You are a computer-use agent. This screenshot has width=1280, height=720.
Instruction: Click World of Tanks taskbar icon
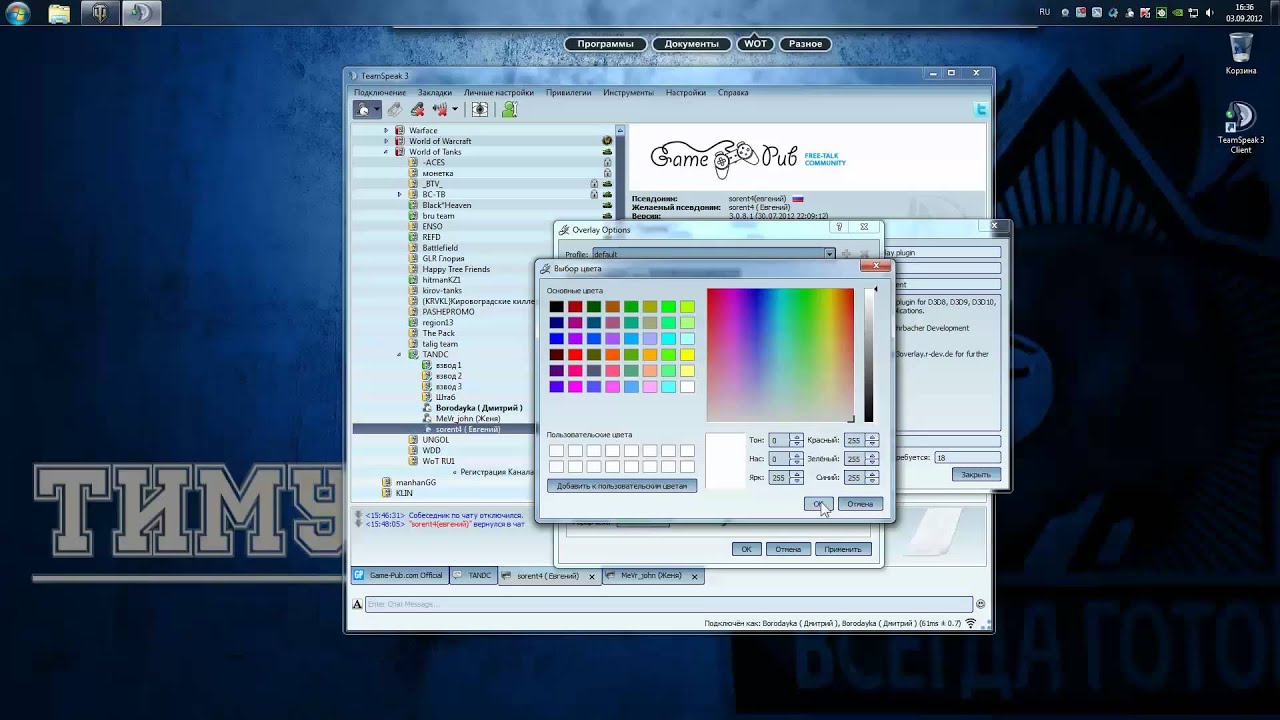(100, 13)
